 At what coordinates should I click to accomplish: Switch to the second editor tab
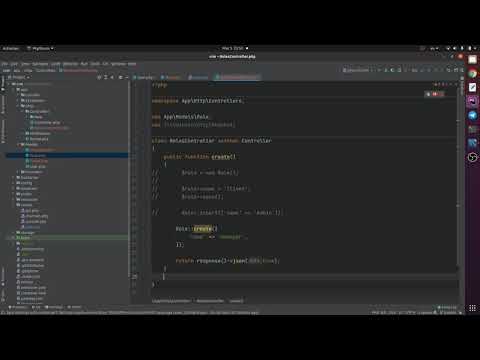(171, 77)
